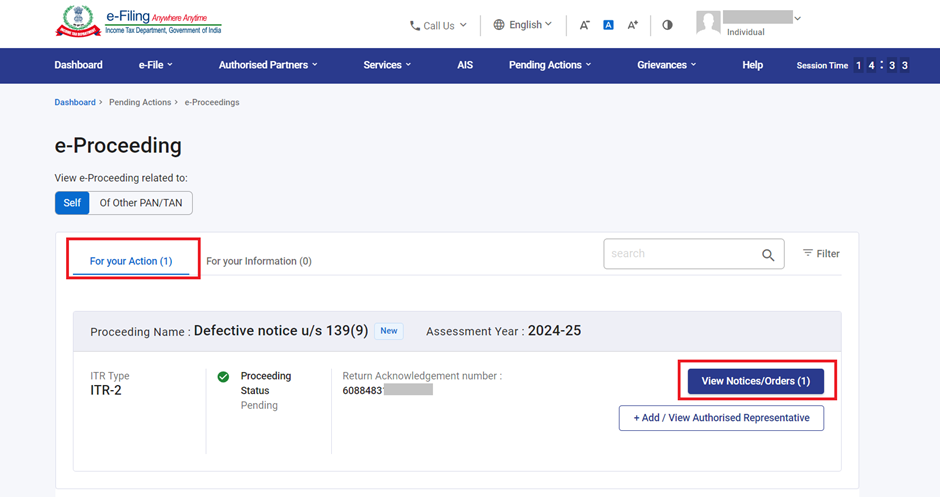Click the e-Proceedings breadcrumb
Screen dimensions: 940x497
click(212, 103)
